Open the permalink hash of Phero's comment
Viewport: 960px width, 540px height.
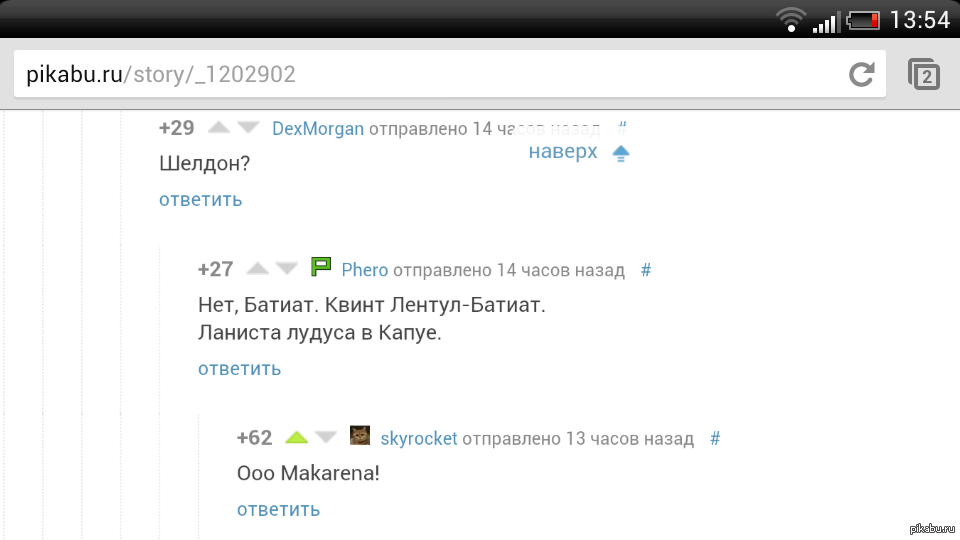coord(646,270)
